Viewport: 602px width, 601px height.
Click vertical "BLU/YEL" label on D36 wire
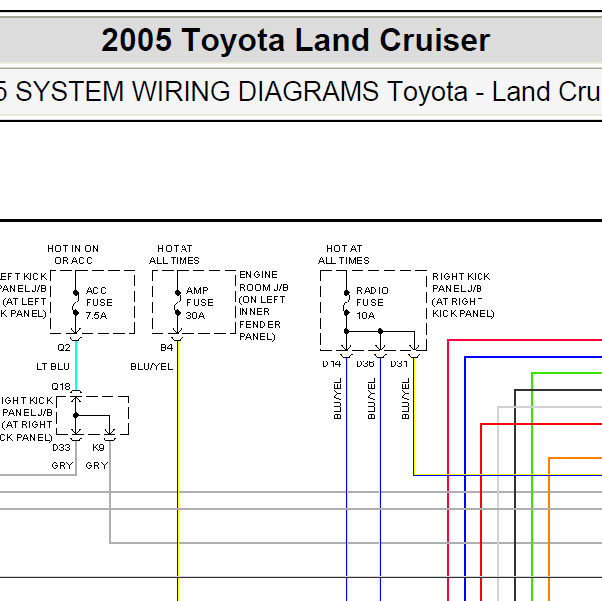pos(371,399)
